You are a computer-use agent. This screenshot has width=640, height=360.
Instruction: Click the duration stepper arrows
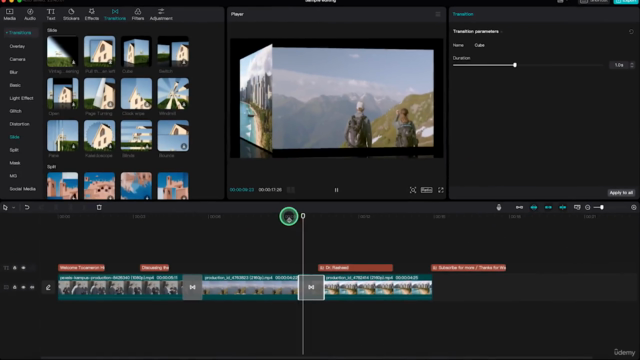pyautogui.click(x=632, y=65)
